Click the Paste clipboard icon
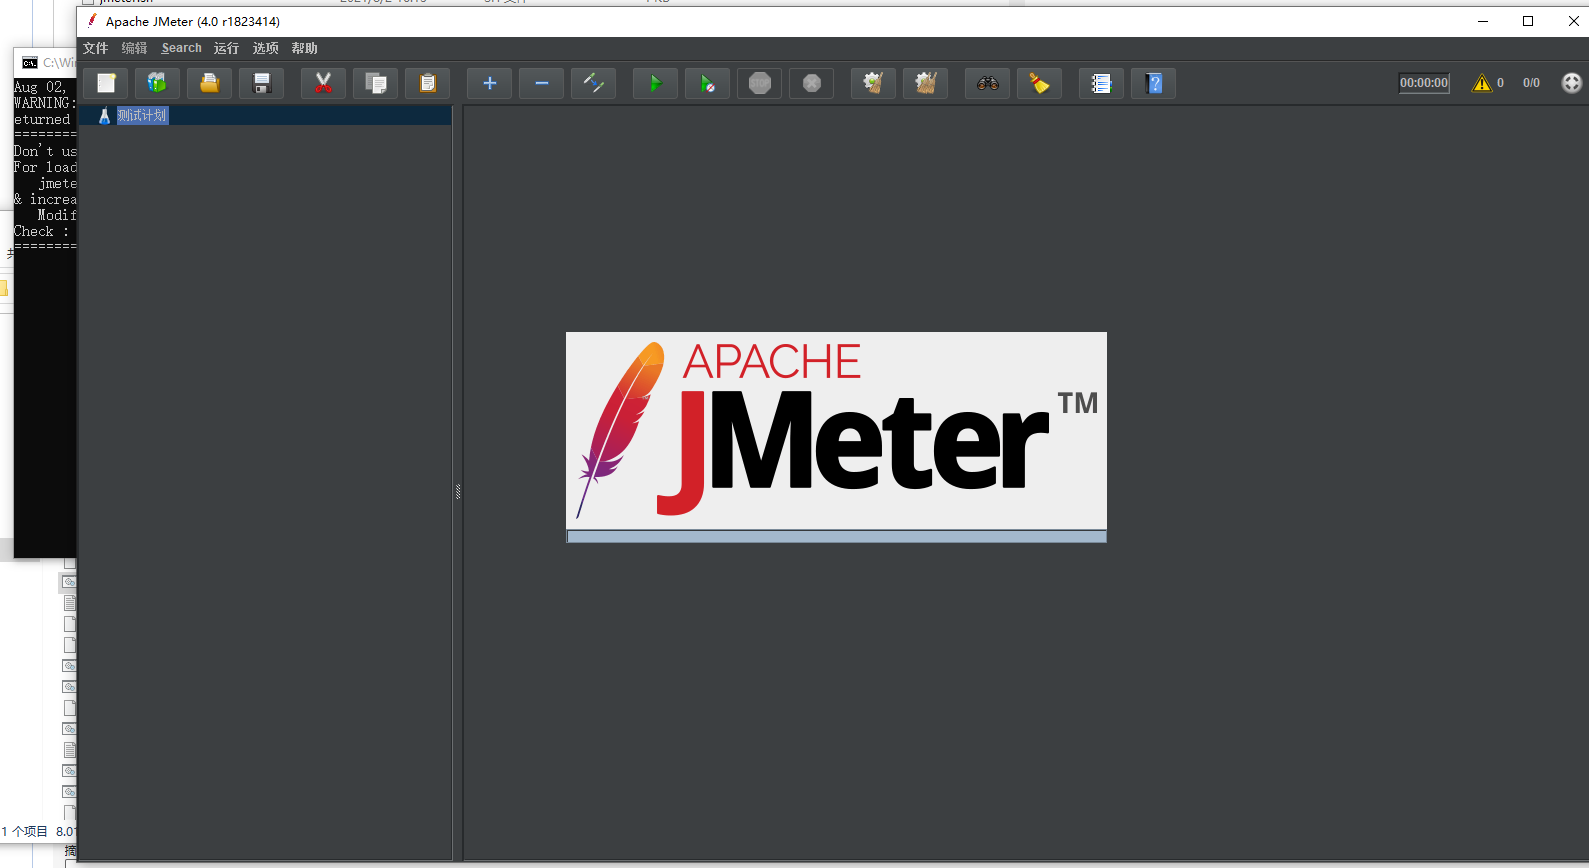This screenshot has height=868, width=1589. [x=427, y=83]
